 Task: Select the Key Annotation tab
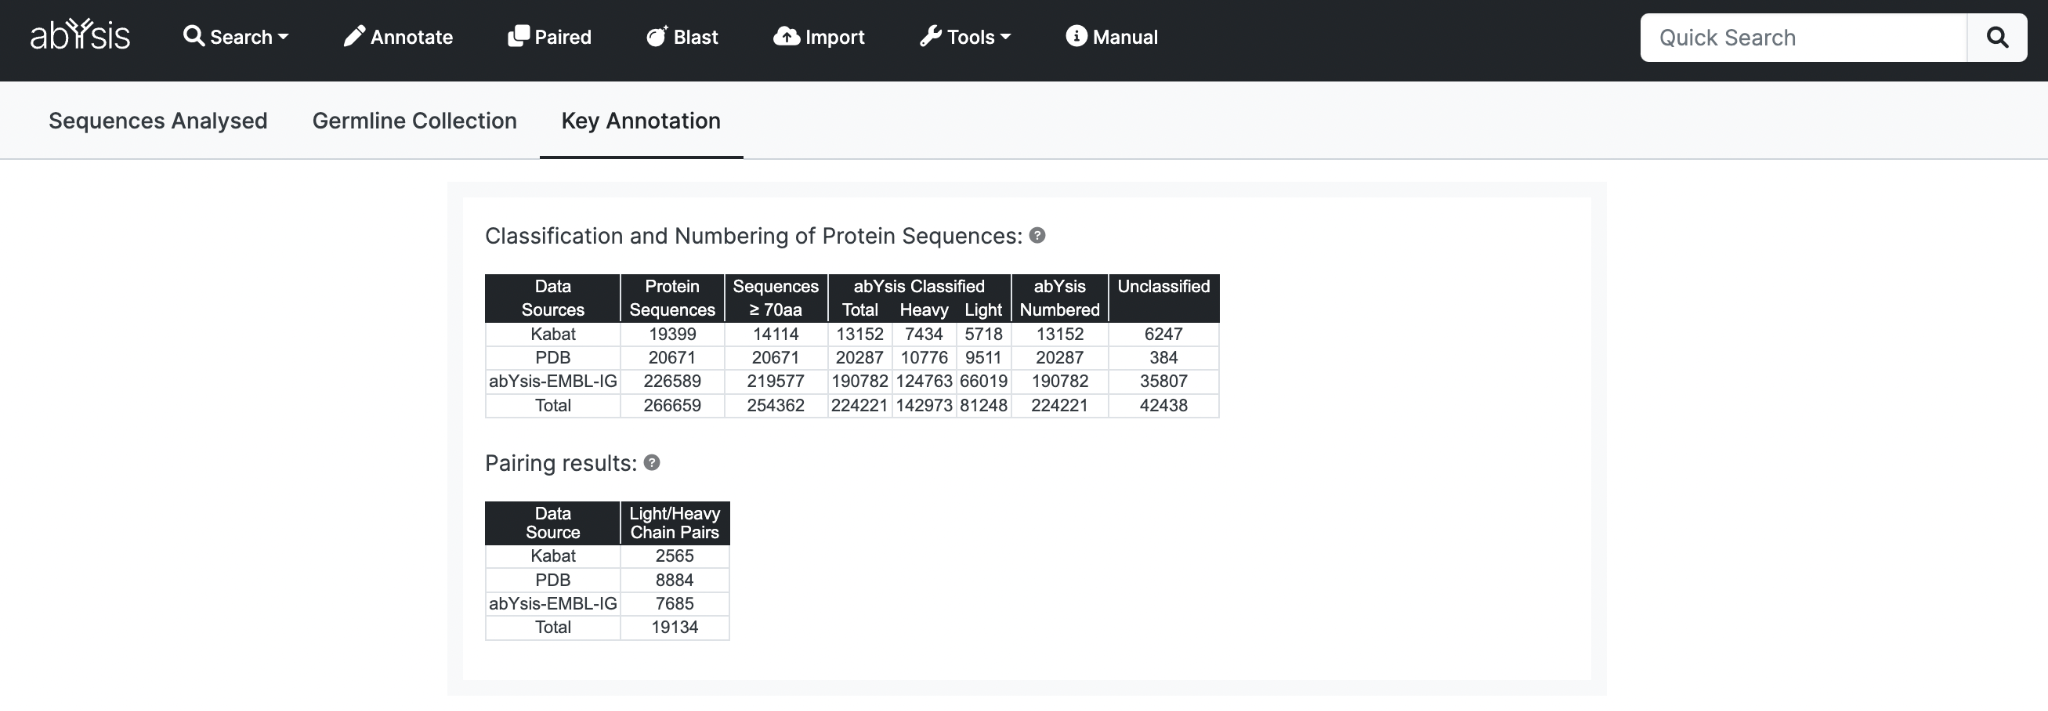pyautogui.click(x=641, y=121)
